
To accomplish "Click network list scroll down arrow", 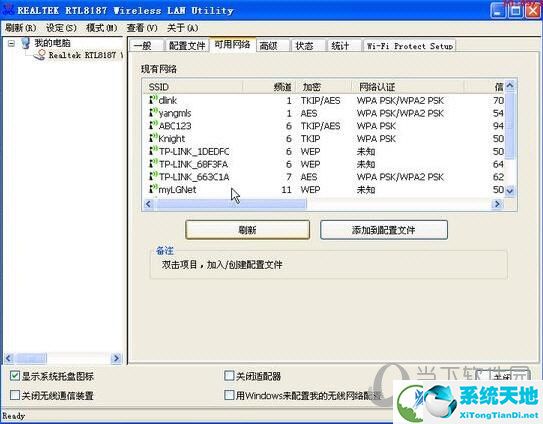I will click(x=510, y=190).
